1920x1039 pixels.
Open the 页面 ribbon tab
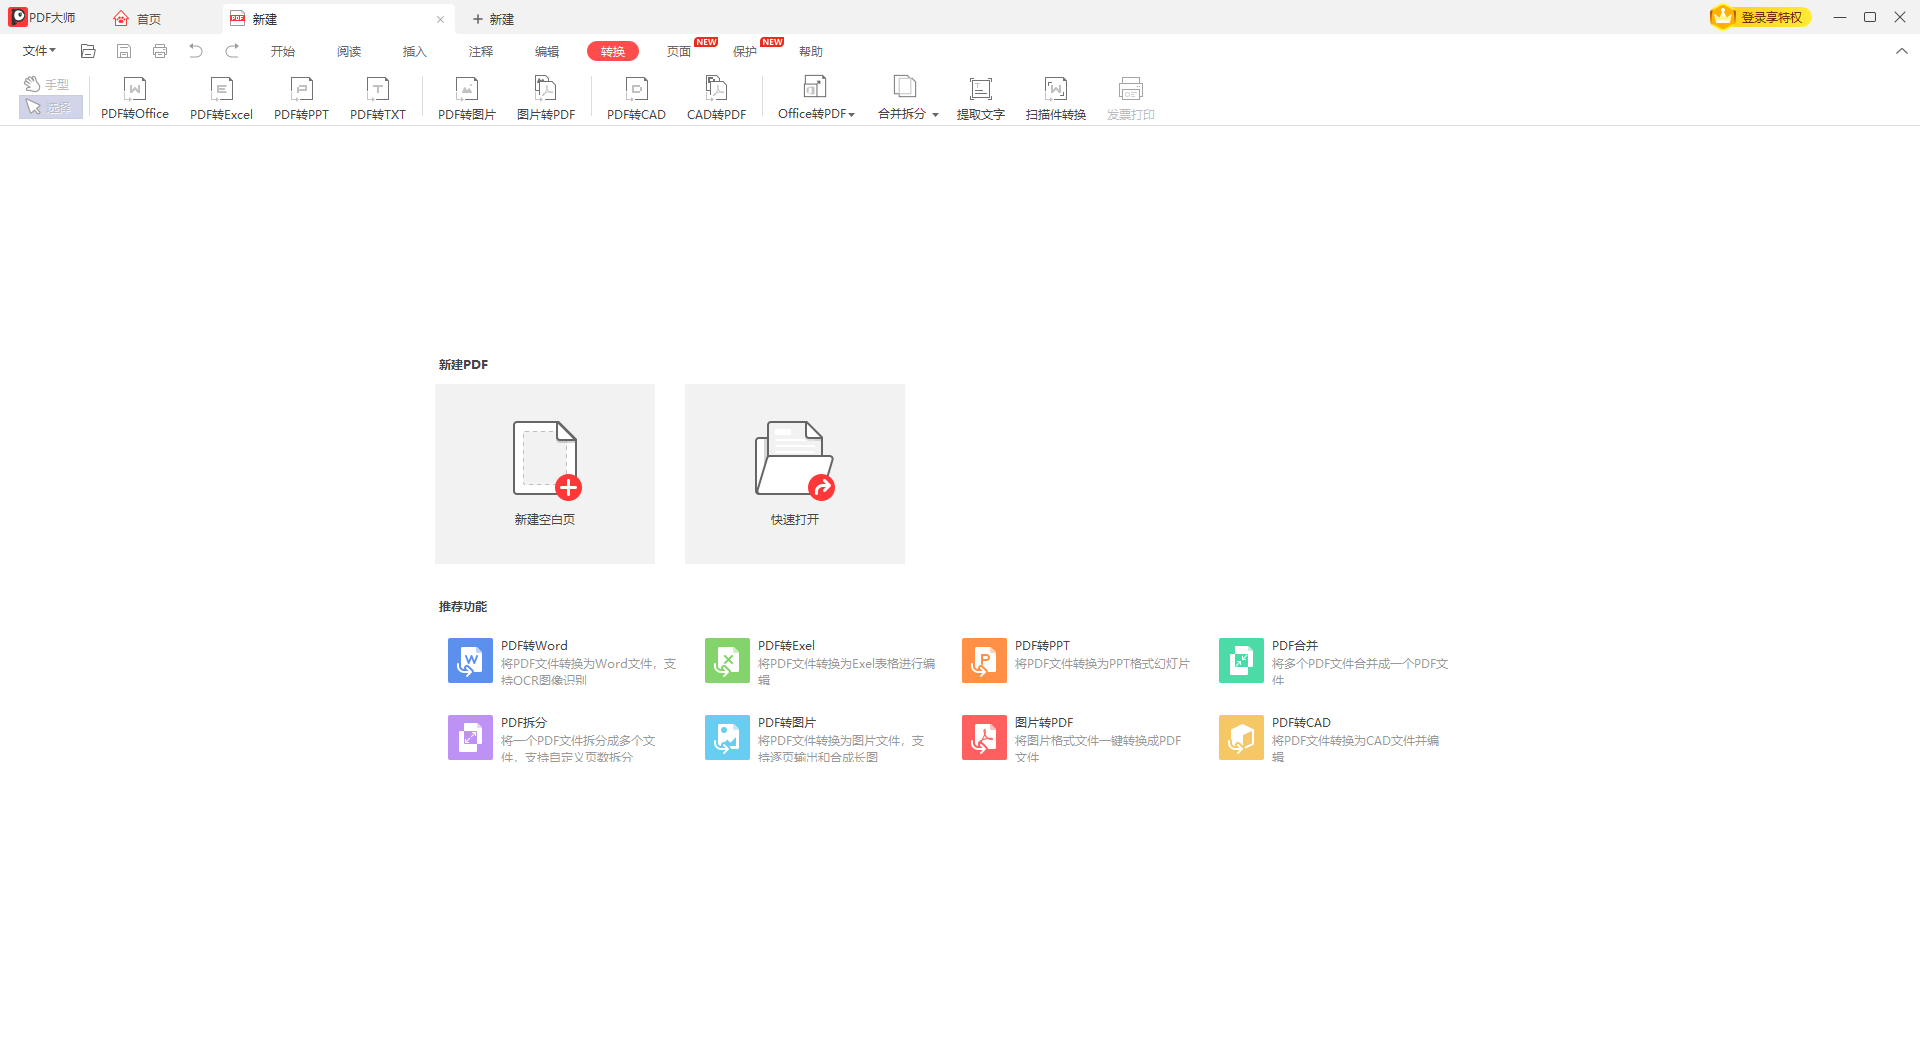click(679, 51)
